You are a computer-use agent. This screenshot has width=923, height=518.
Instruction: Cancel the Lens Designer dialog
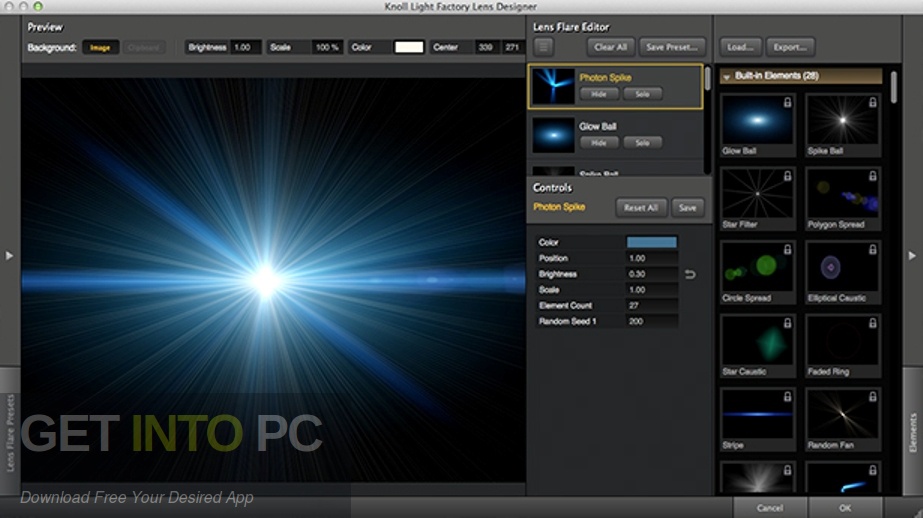770,508
